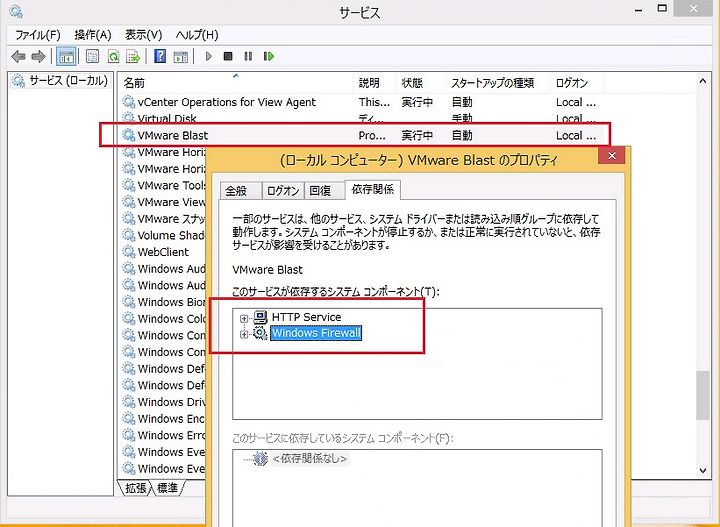Restart the service with restart icon

(x=269, y=56)
